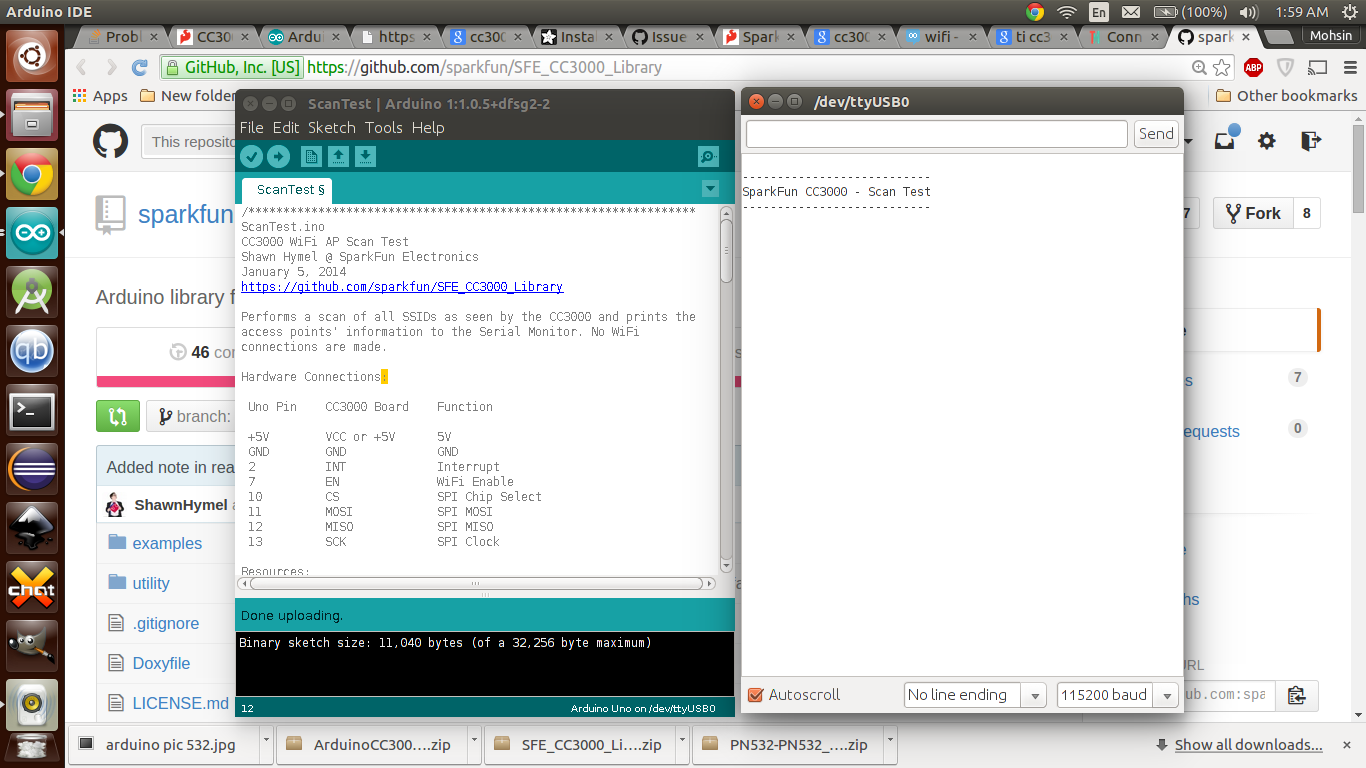Click the serial monitor text input field
Image resolution: width=1366 pixels, height=768 pixels.
[937, 134]
